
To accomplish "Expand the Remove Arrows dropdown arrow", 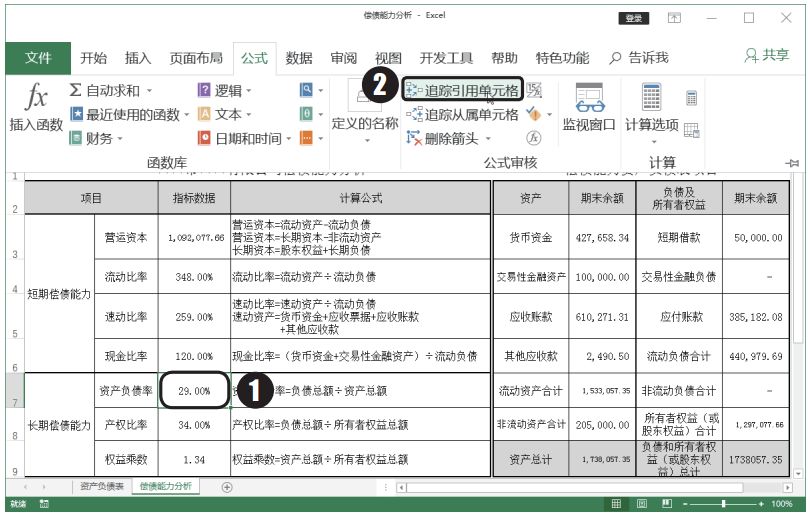I will point(487,138).
